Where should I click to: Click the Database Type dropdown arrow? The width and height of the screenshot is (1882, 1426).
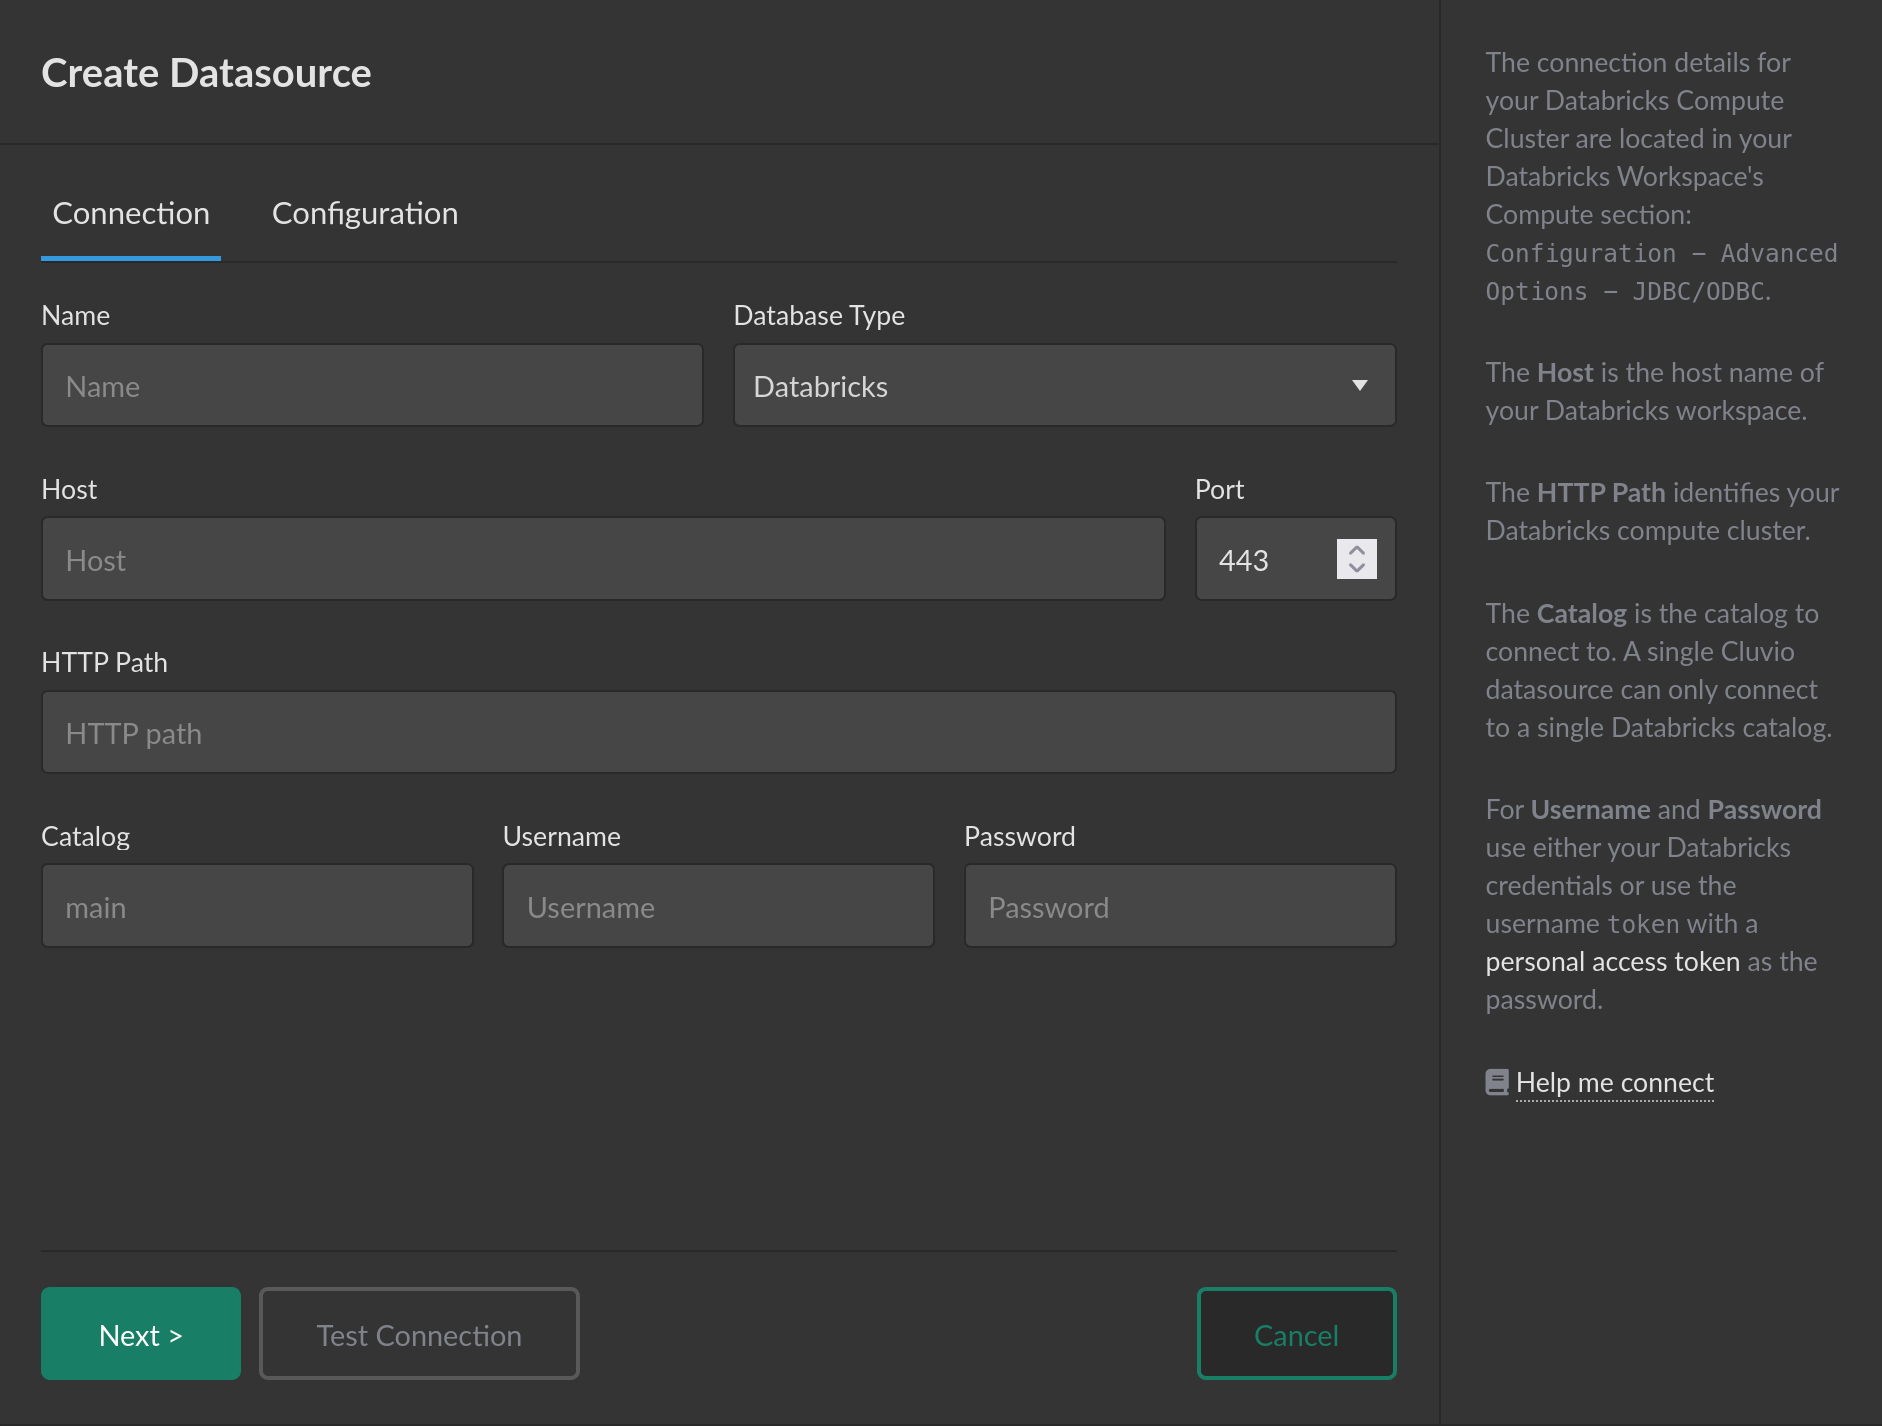[1359, 386]
